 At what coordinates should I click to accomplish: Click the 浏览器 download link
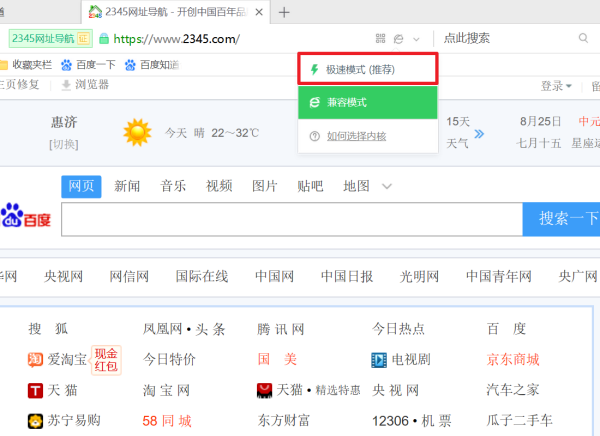[85, 85]
